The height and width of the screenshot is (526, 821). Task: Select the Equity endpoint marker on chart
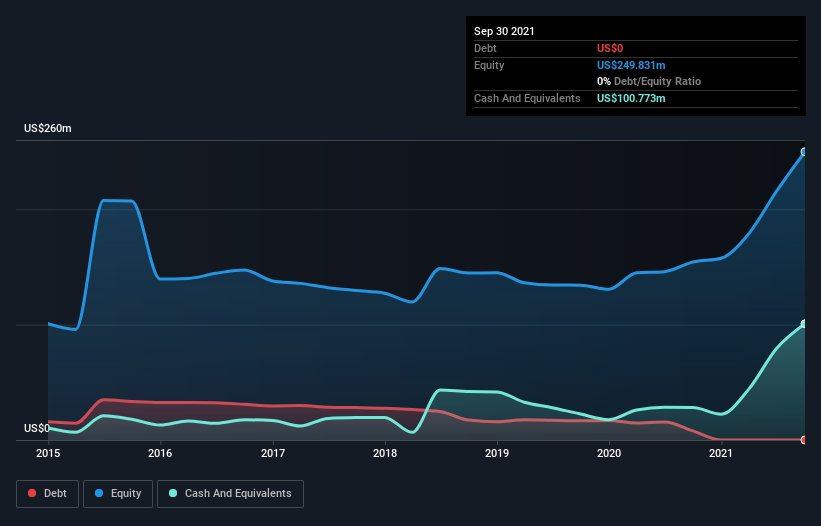(x=804, y=152)
